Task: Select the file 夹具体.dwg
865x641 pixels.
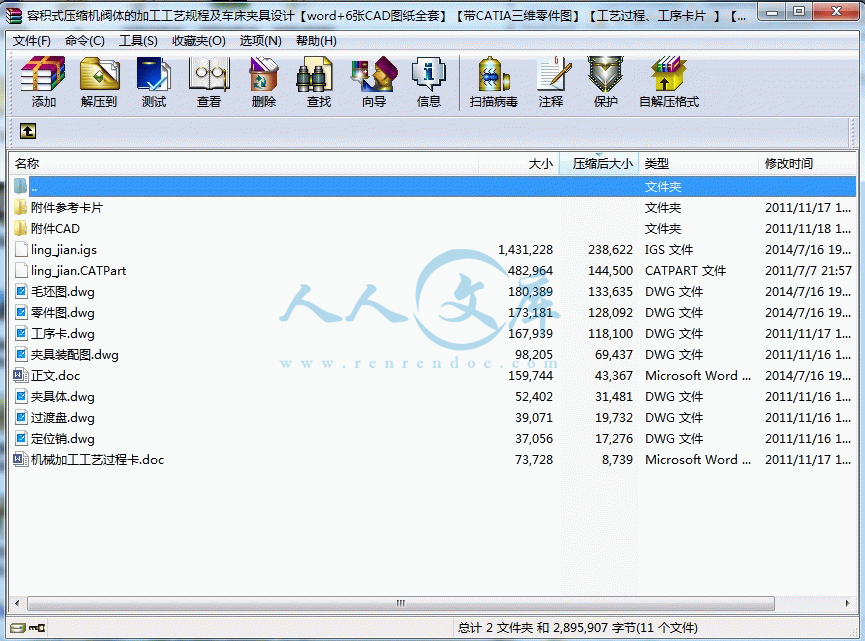Action: point(62,397)
